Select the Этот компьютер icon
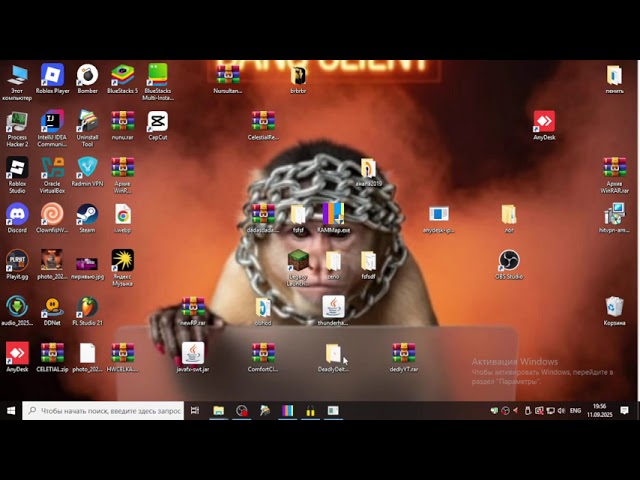 coord(17,82)
